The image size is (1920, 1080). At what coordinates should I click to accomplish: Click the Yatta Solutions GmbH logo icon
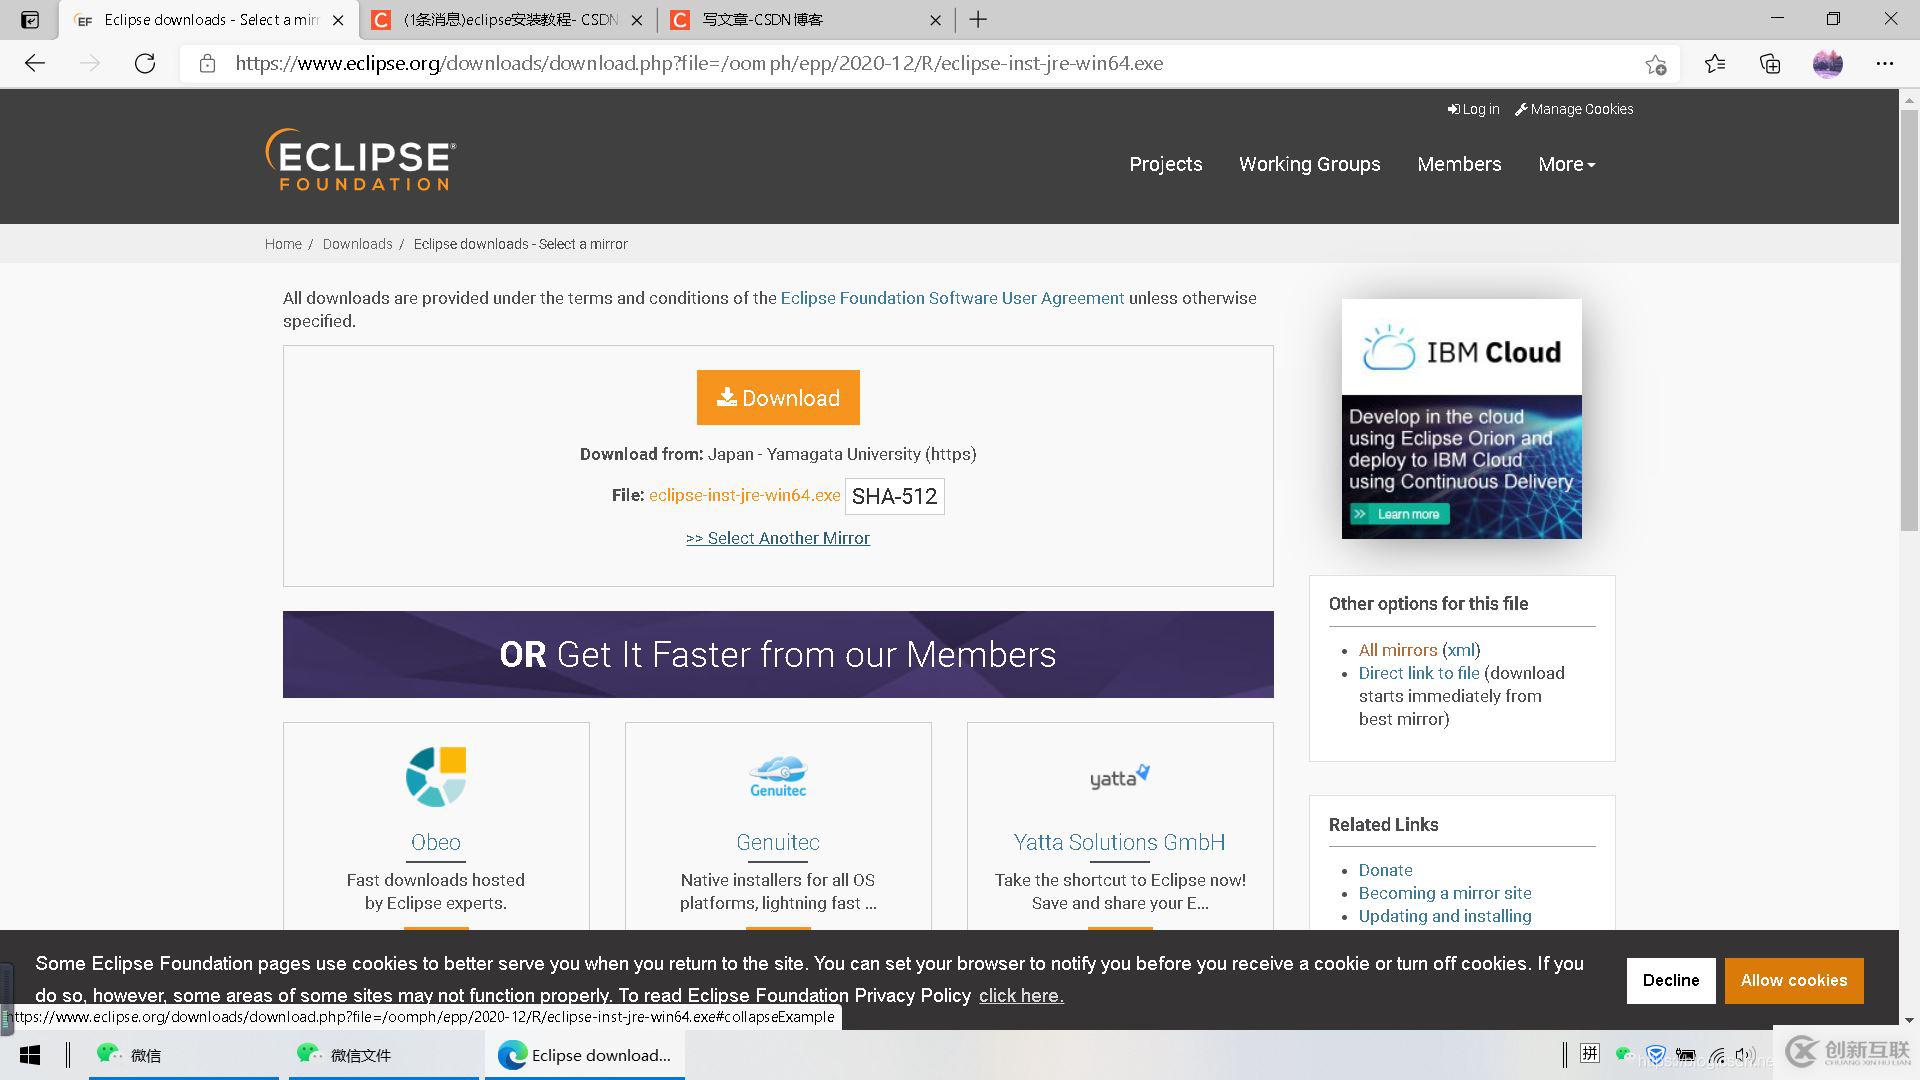1118,775
